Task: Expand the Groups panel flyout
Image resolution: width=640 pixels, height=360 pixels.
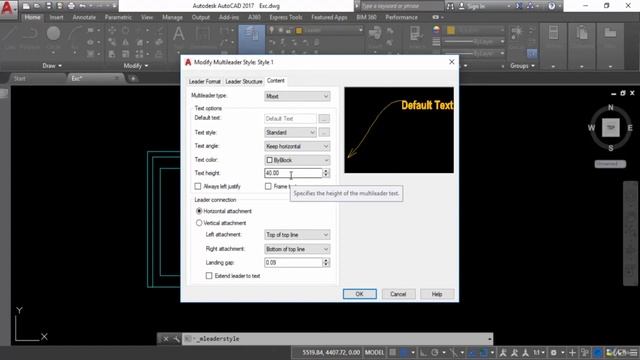Action: point(522,66)
